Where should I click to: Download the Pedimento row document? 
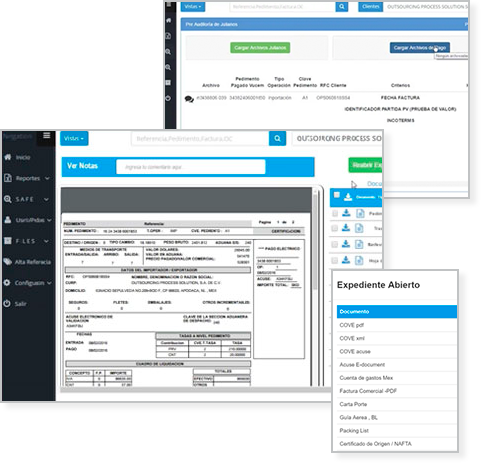pyautogui.click(x=346, y=213)
